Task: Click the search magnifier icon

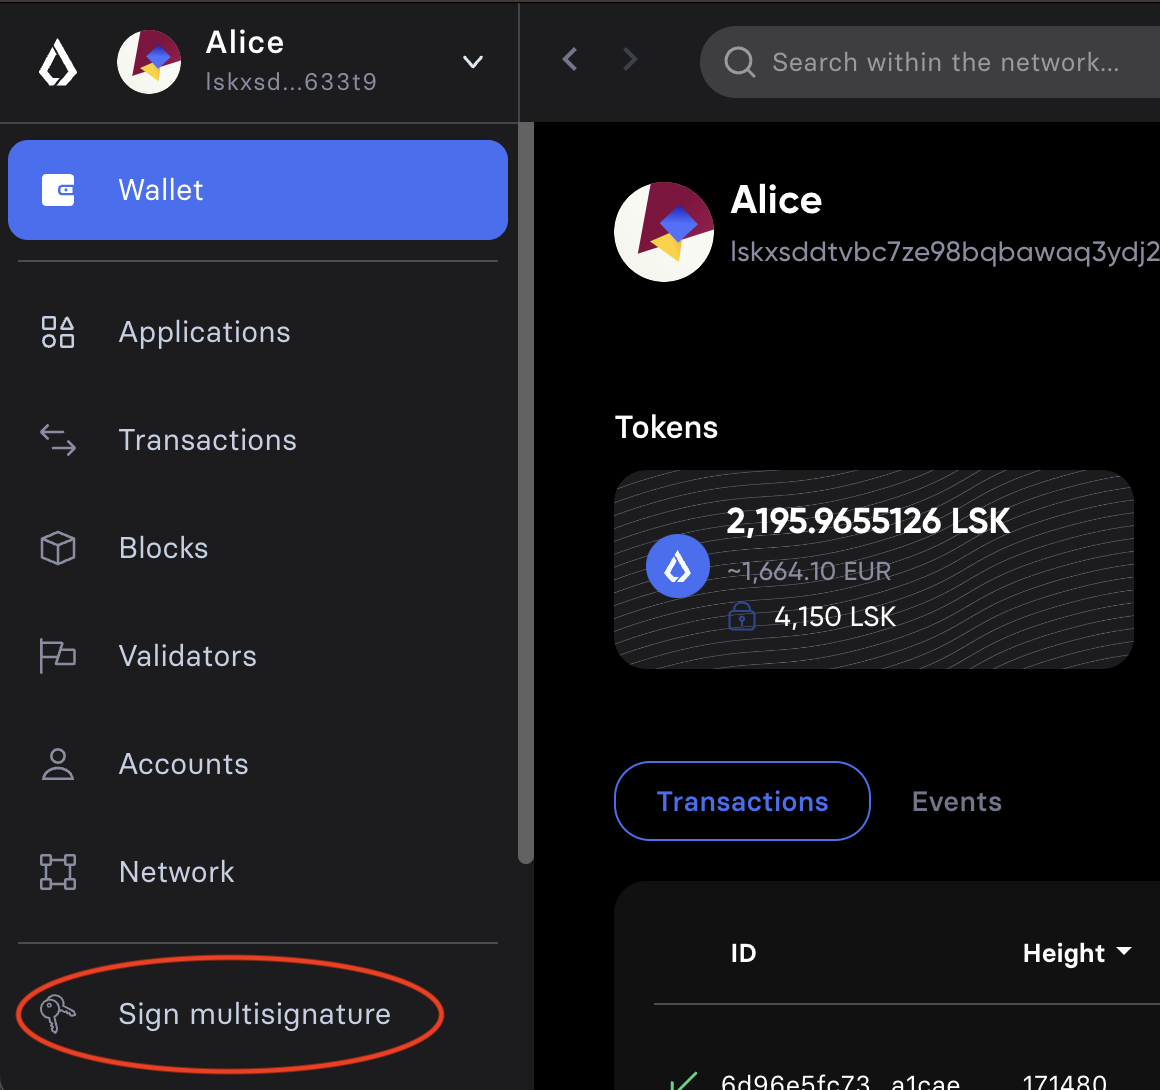Action: [739, 62]
